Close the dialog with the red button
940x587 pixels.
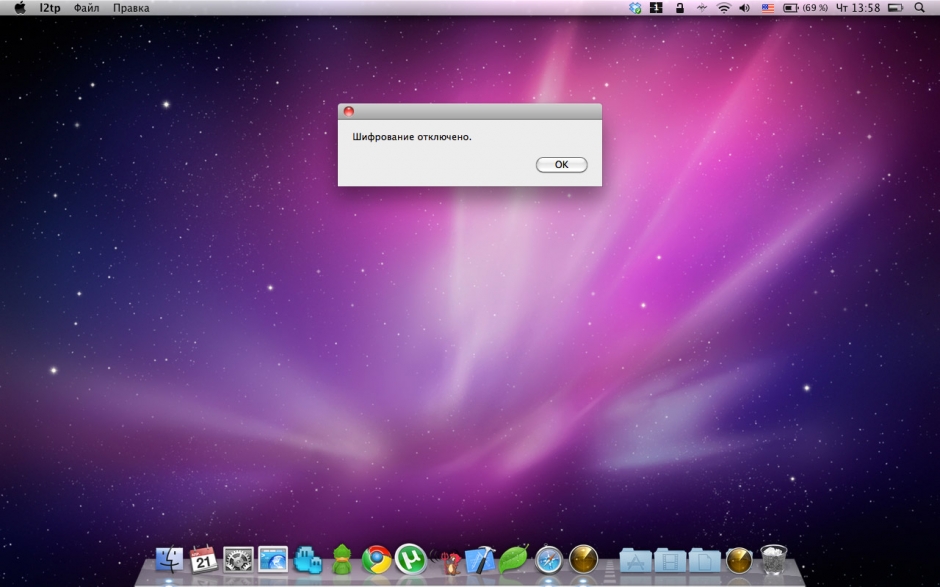[348, 111]
